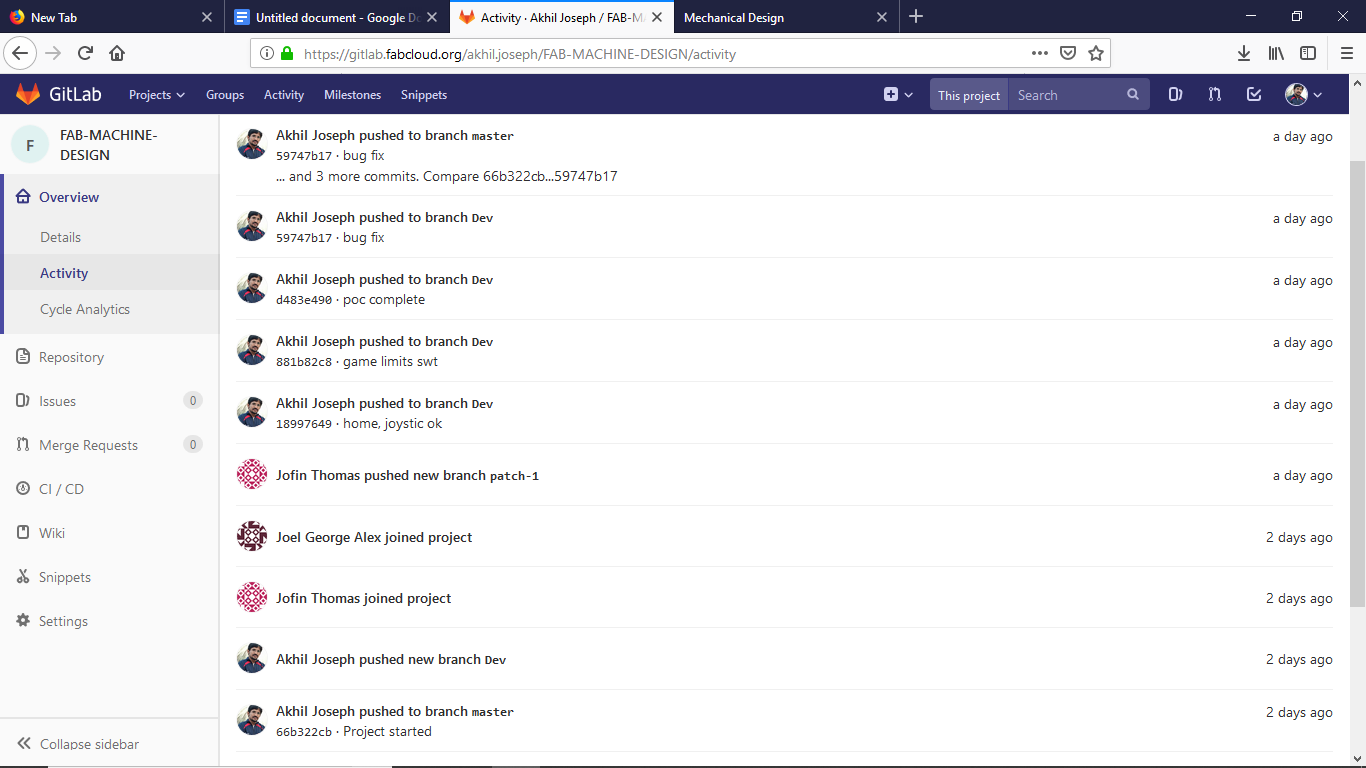Viewport: 1366px width, 768px height.
Task: Open Merge Requests in the sidebar
Action: coord(88,445)
